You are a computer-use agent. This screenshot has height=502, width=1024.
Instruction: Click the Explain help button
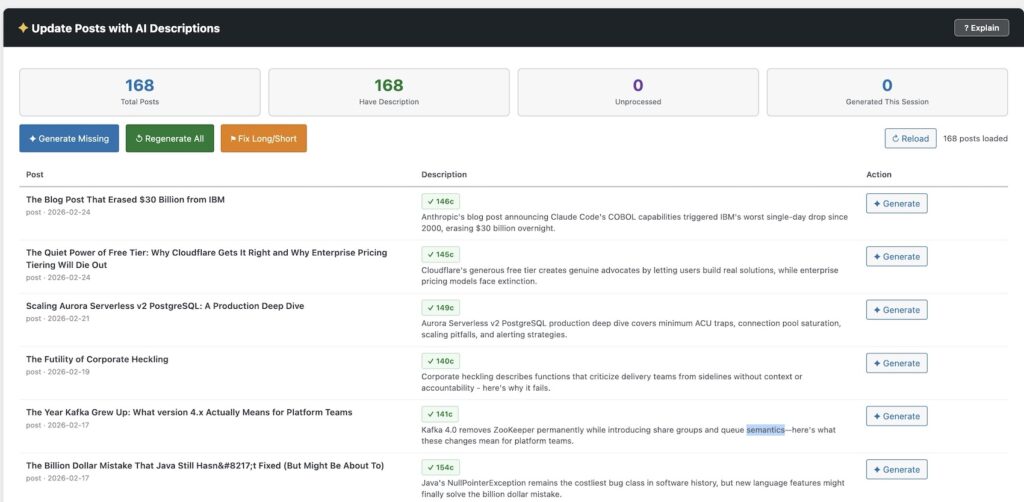coord(981,28)
